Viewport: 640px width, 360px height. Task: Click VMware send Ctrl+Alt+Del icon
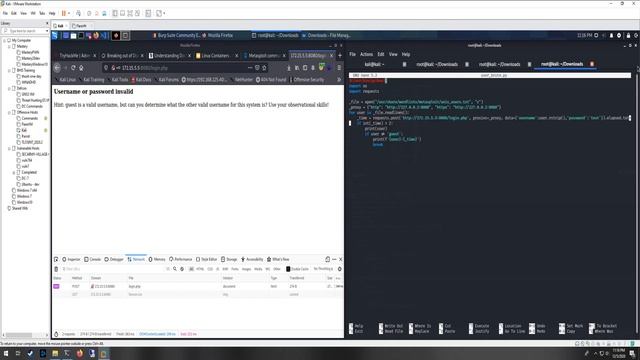pyautogui.click(x=78, y=13)
